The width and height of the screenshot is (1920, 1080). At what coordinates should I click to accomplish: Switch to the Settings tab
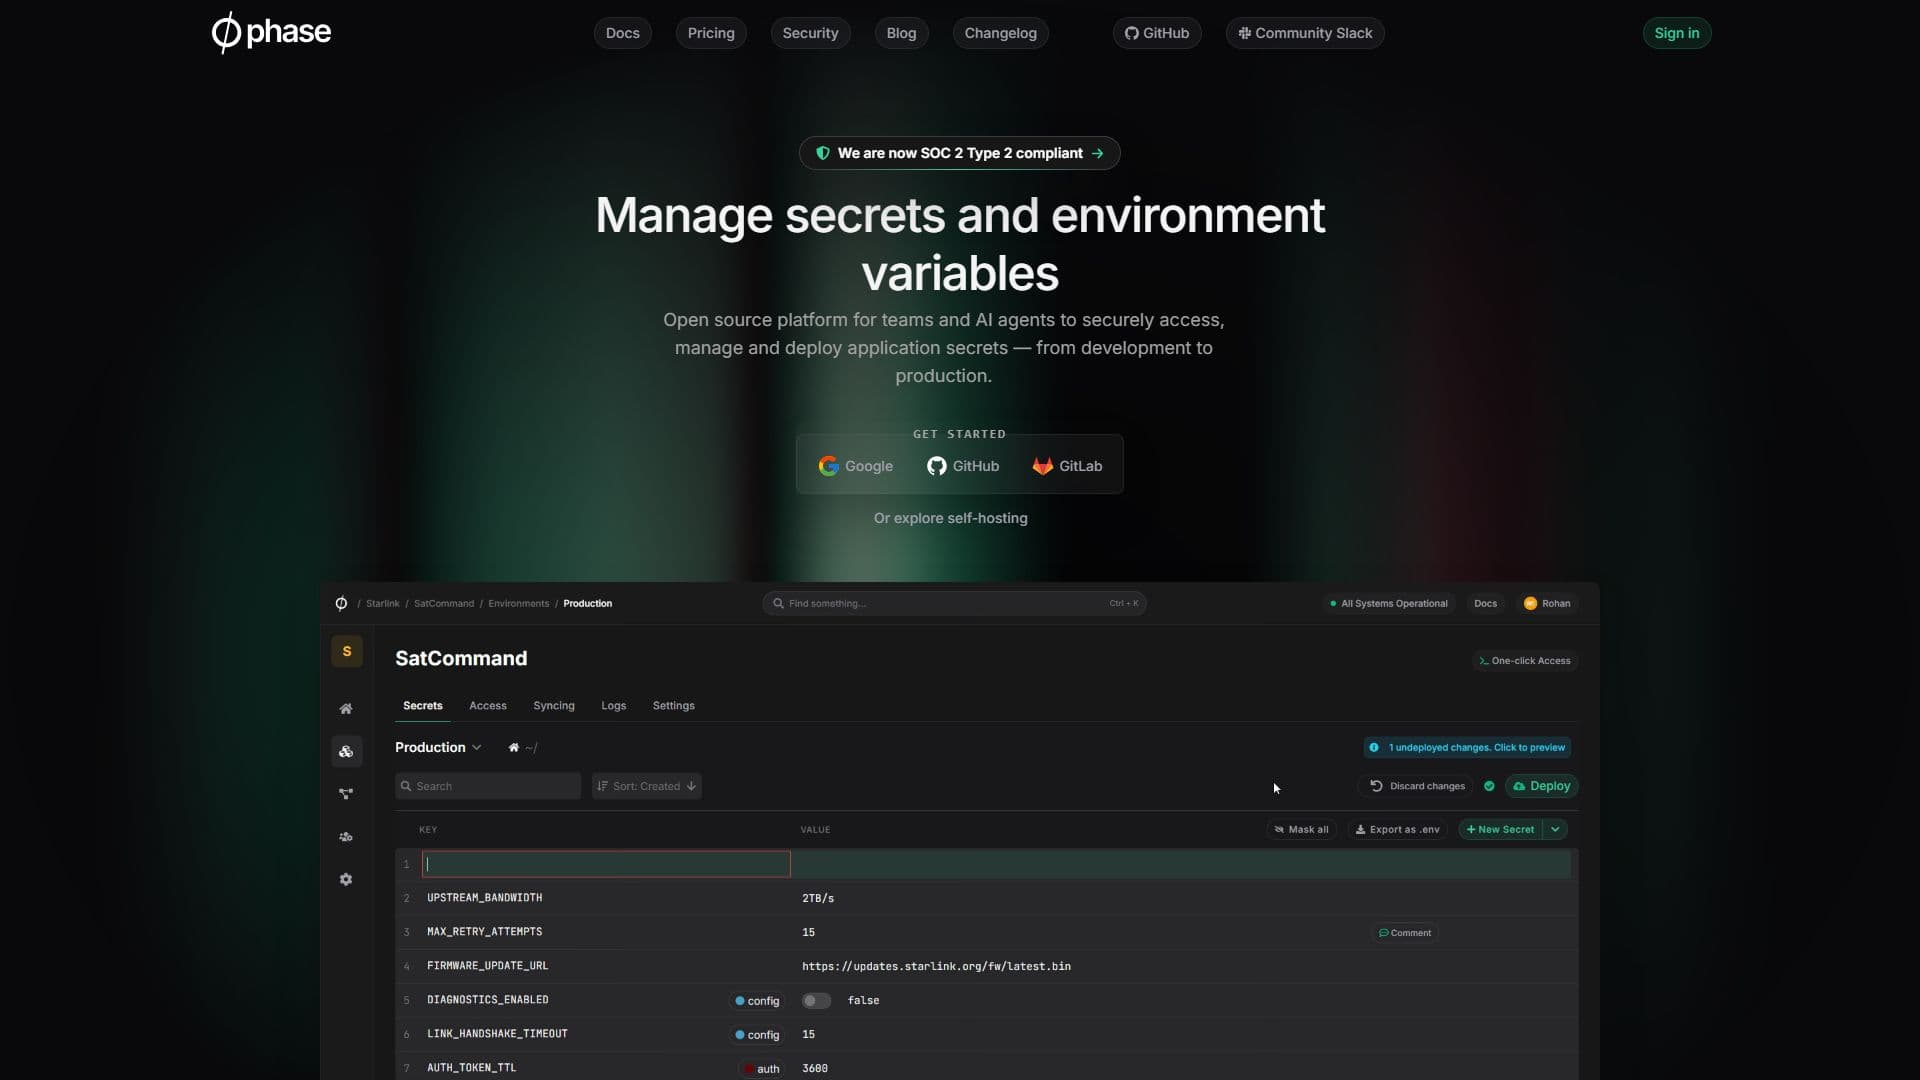point(673,706)
